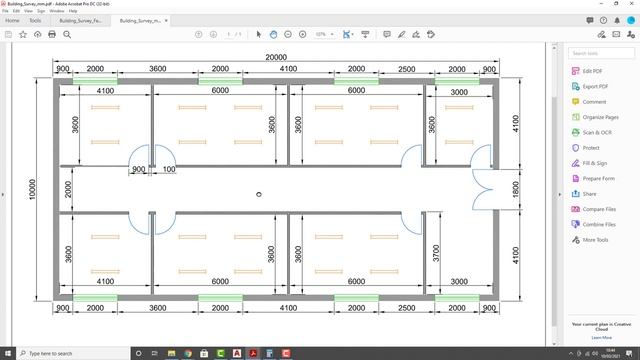This screenshot has width=640, height=360.
Task: Open the notifications bell
Action: [x=617, y=20]
